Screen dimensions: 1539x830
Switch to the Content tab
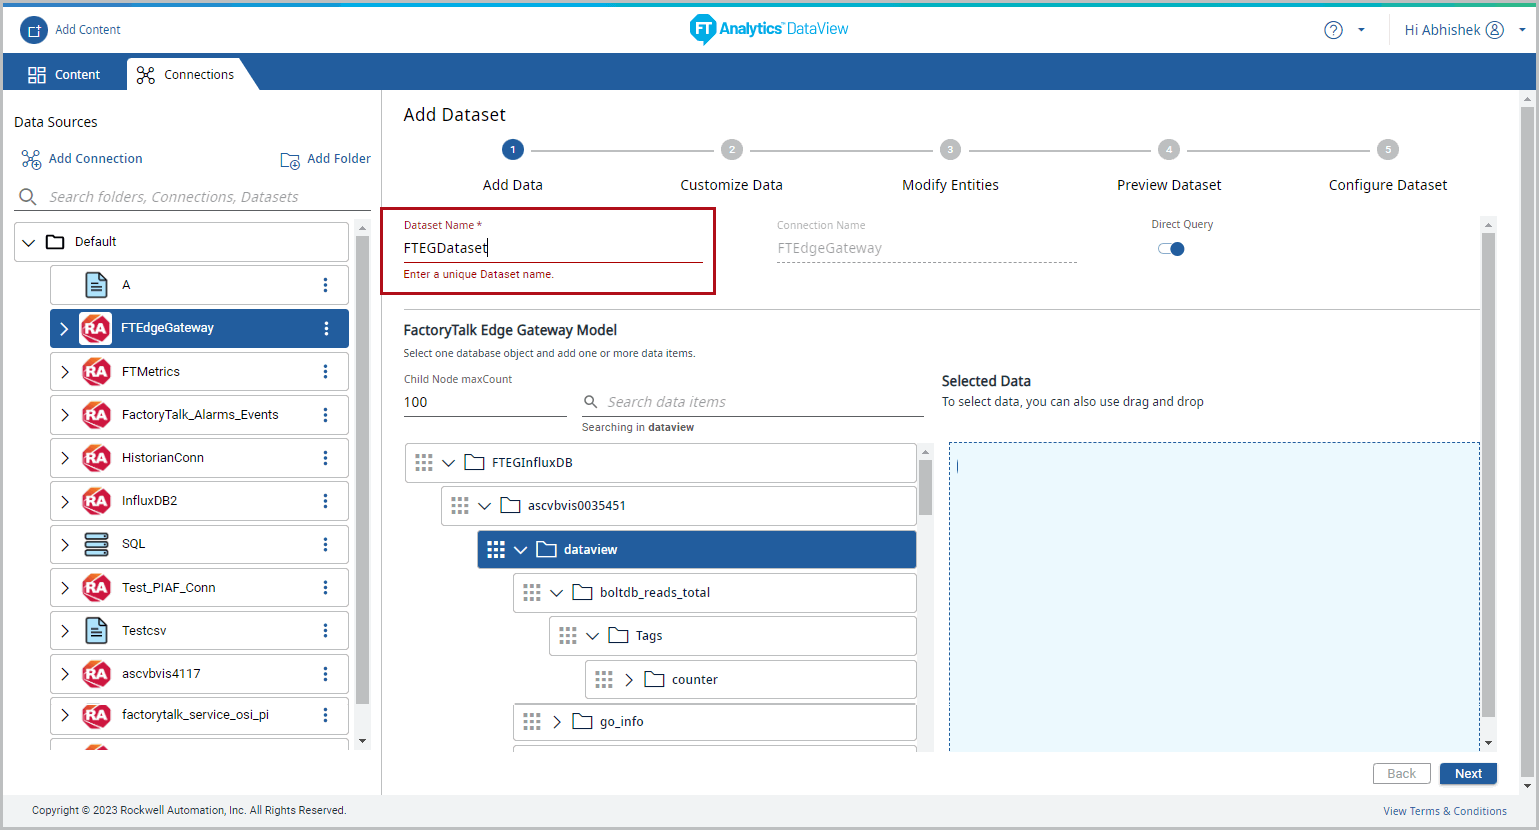pos(64,75)
